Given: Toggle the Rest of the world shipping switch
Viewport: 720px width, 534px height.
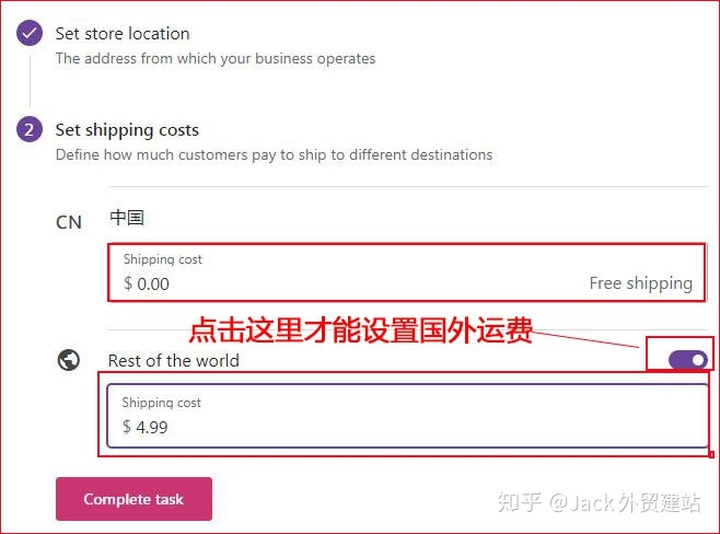Looking at the screenshot, I should (x=687, y=360).
